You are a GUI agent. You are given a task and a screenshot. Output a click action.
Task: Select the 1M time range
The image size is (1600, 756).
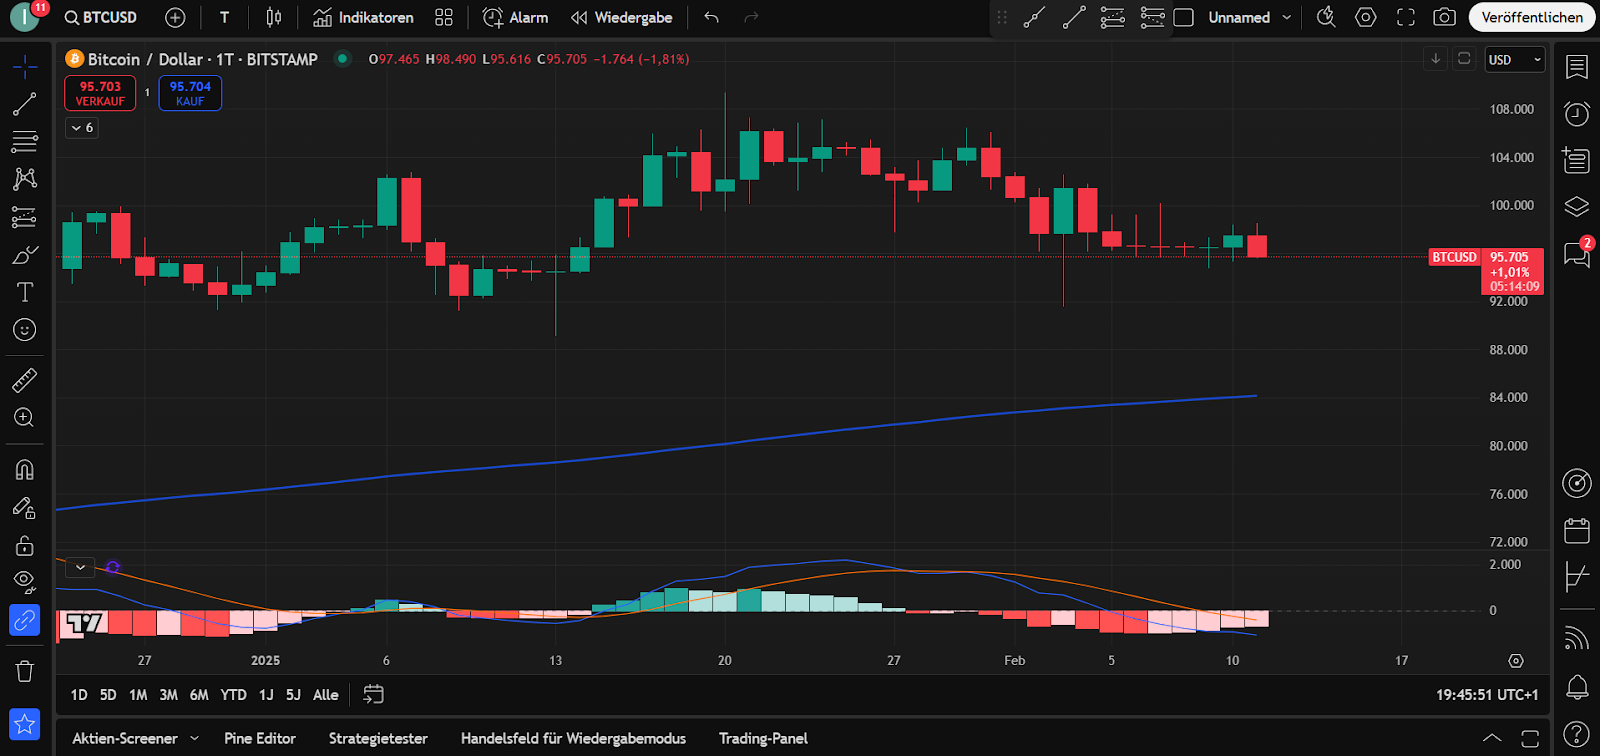pyautogui.click(x=138, y=695)
